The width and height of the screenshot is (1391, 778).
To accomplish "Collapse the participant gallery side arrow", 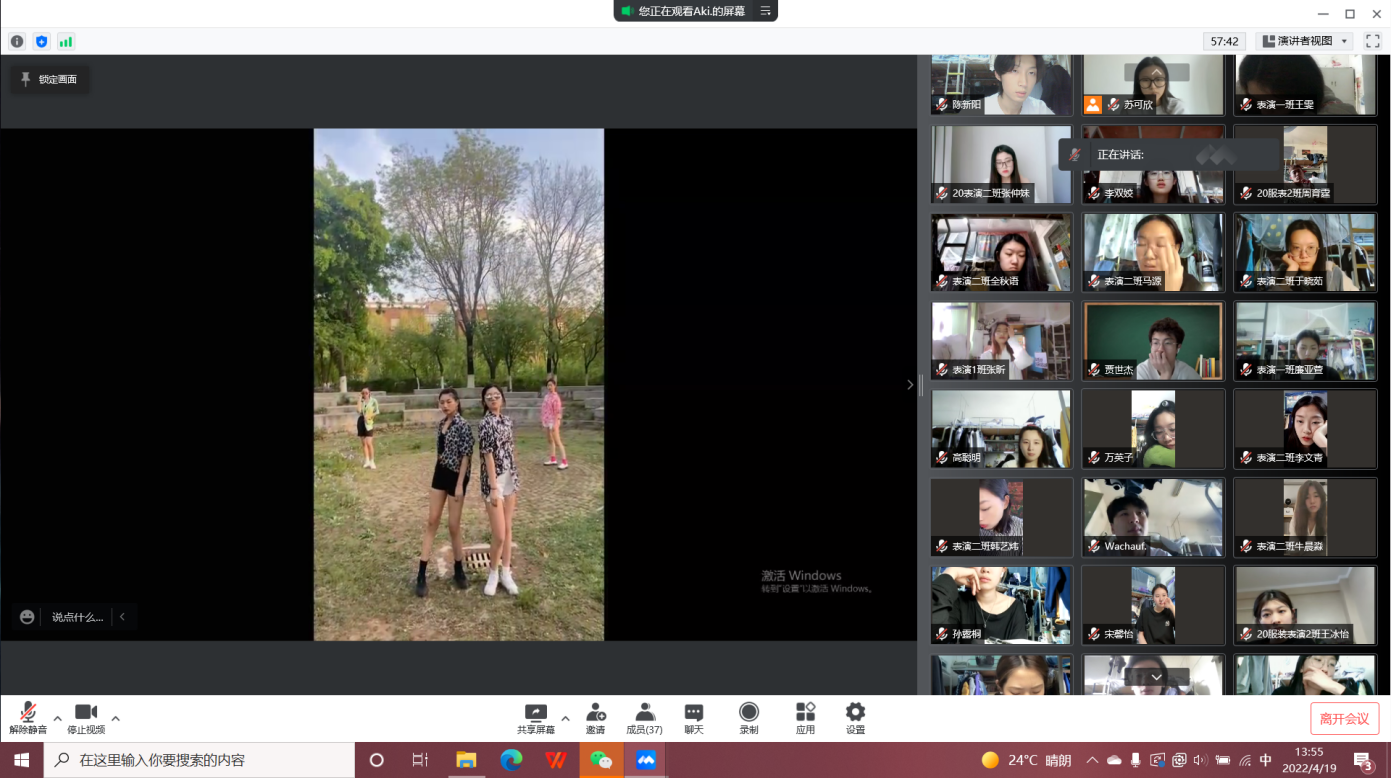I will pos(910,384).
